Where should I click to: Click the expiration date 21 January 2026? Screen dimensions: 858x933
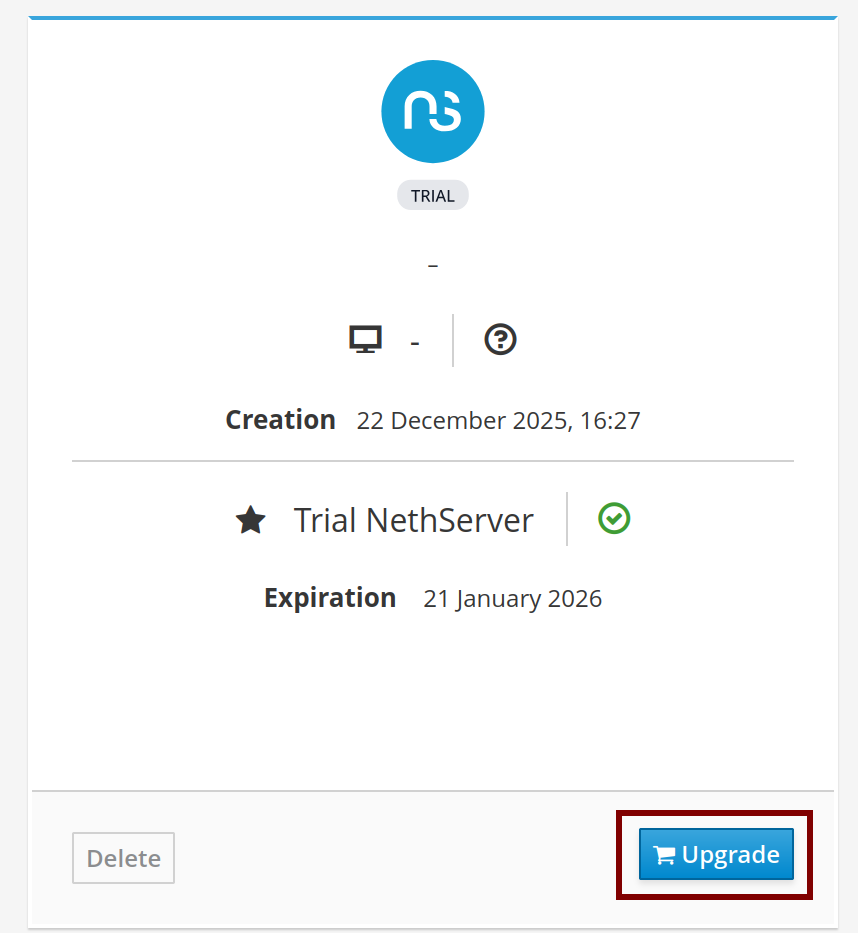[512, 599]
